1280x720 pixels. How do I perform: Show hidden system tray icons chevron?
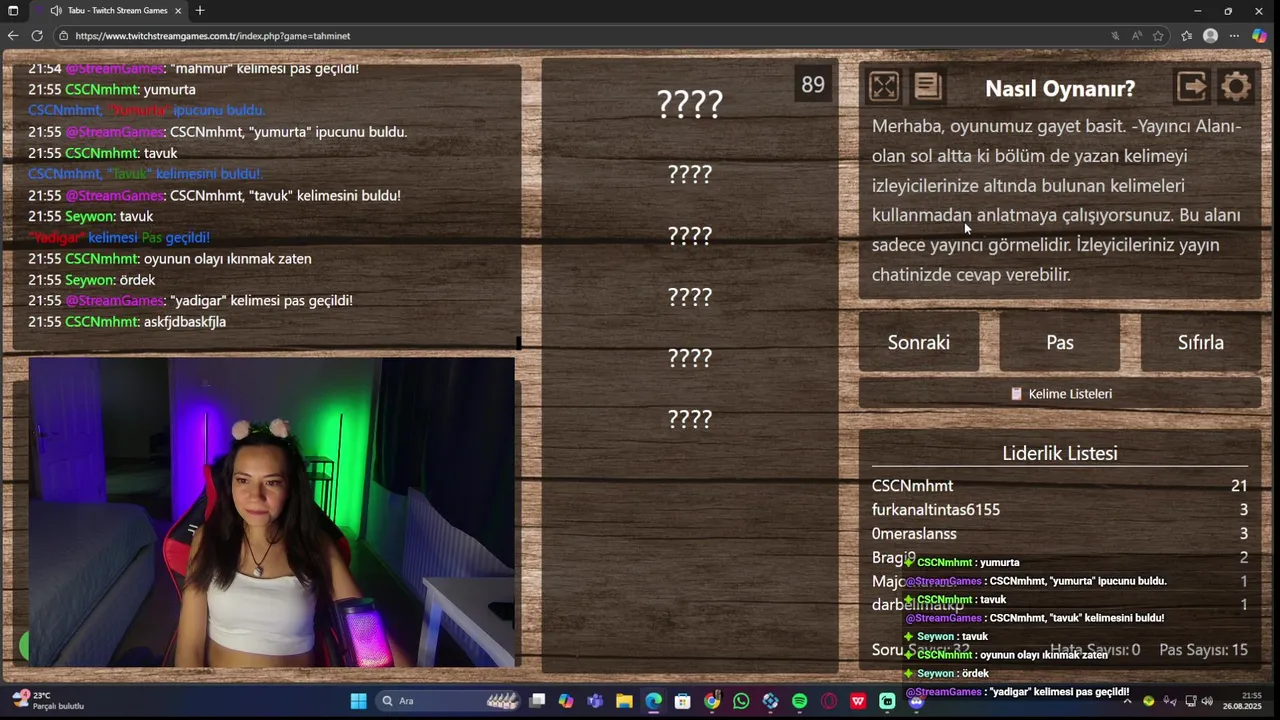coord(1127,701)
